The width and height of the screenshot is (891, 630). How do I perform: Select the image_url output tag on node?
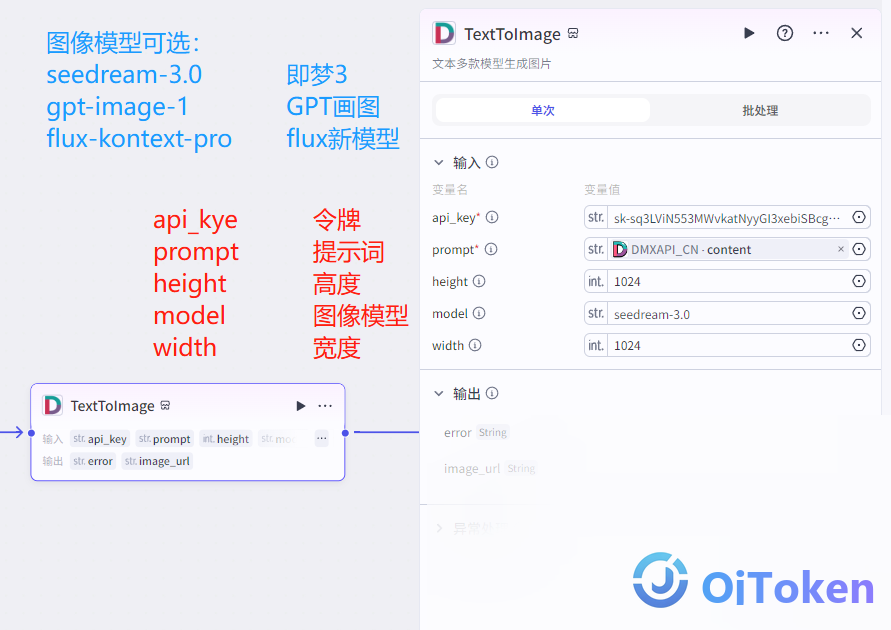157,461
